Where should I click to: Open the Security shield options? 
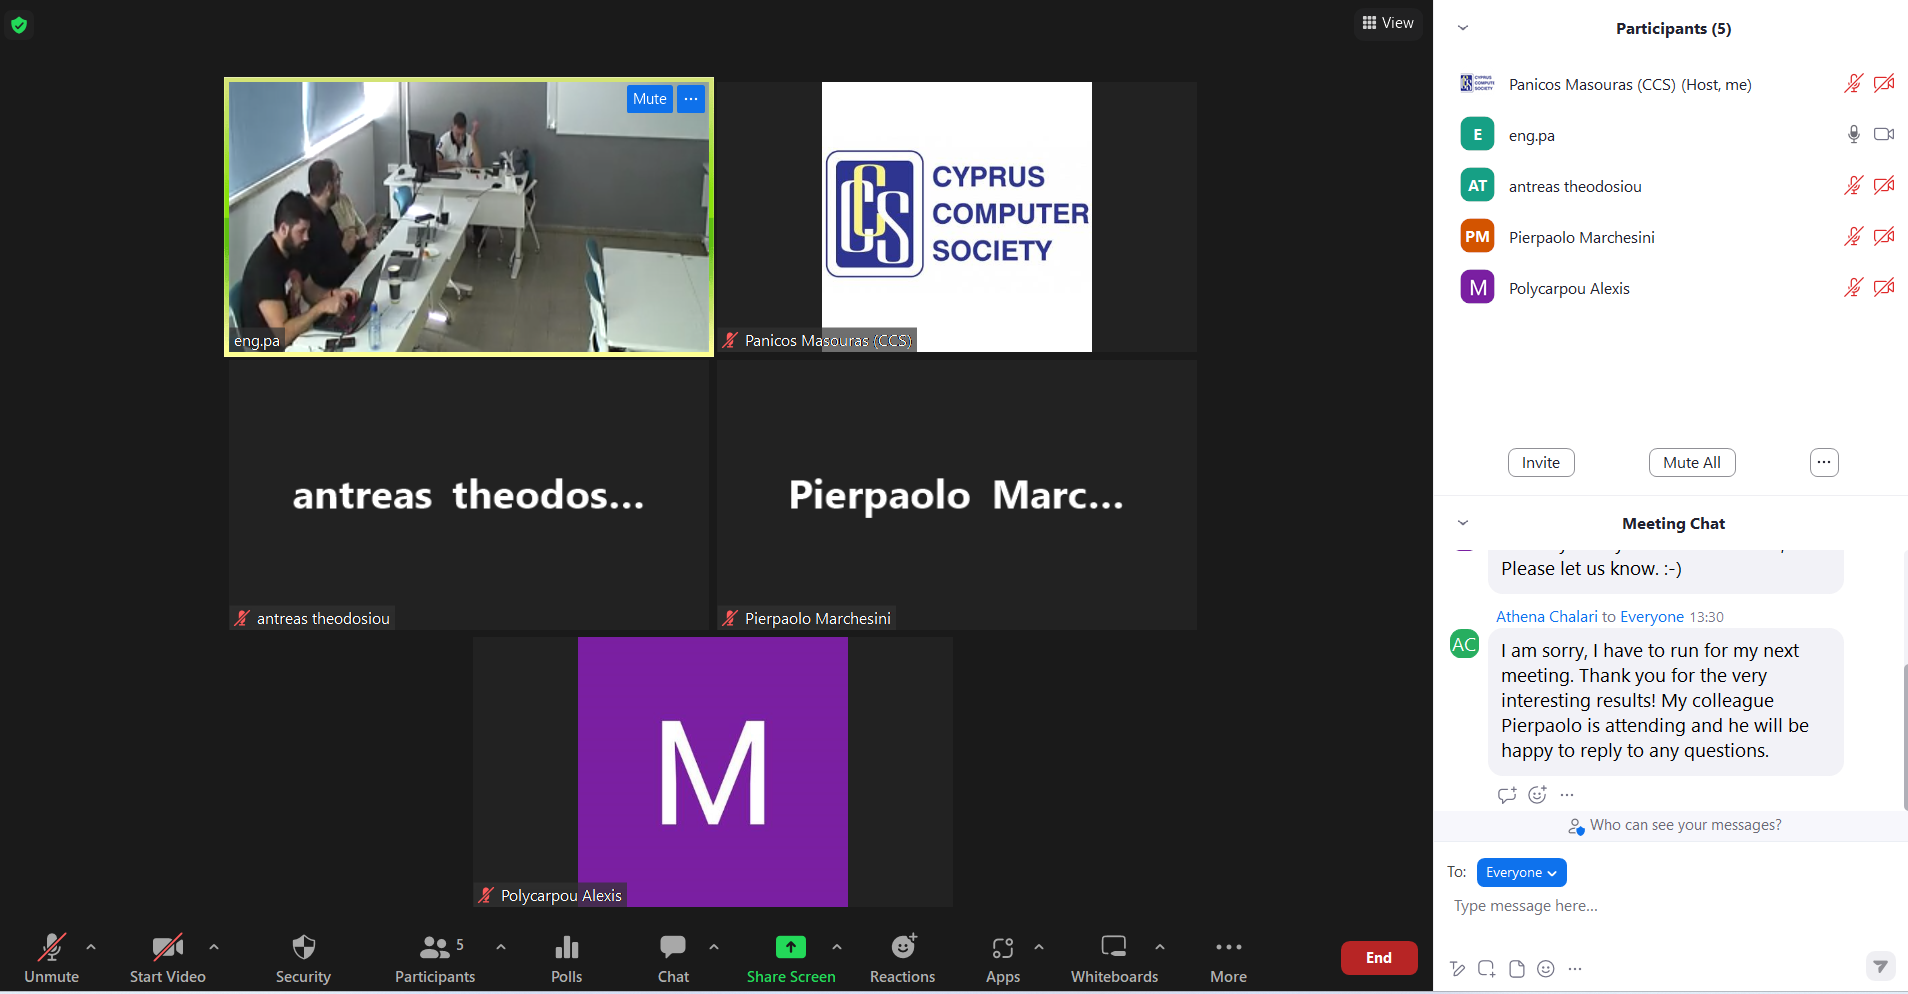[303, 958]
